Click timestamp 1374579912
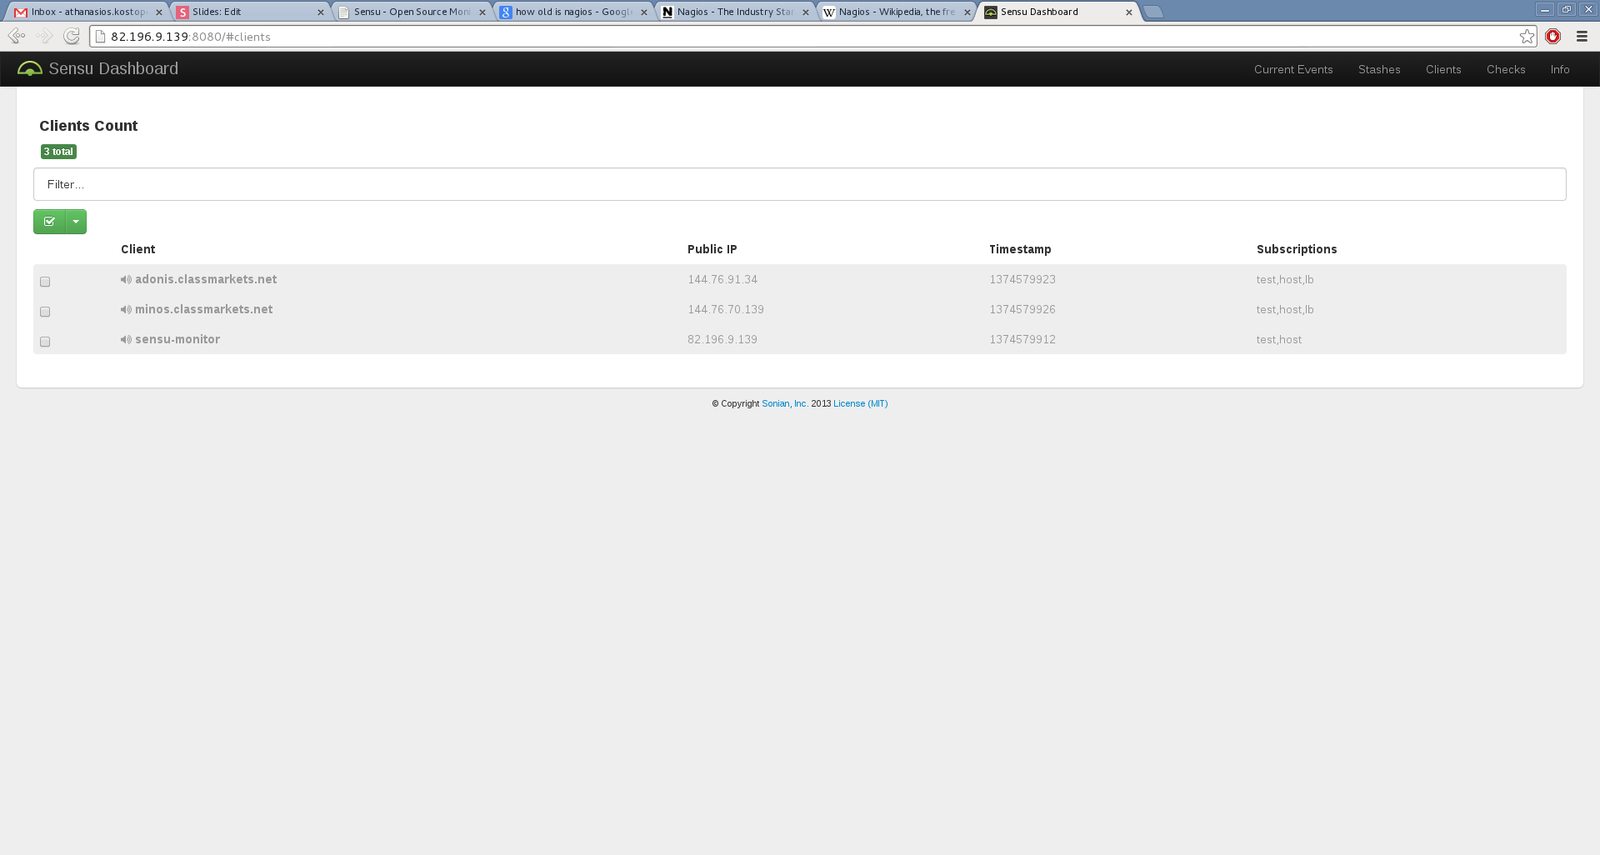The image size is (1600, 855). 1022,340
